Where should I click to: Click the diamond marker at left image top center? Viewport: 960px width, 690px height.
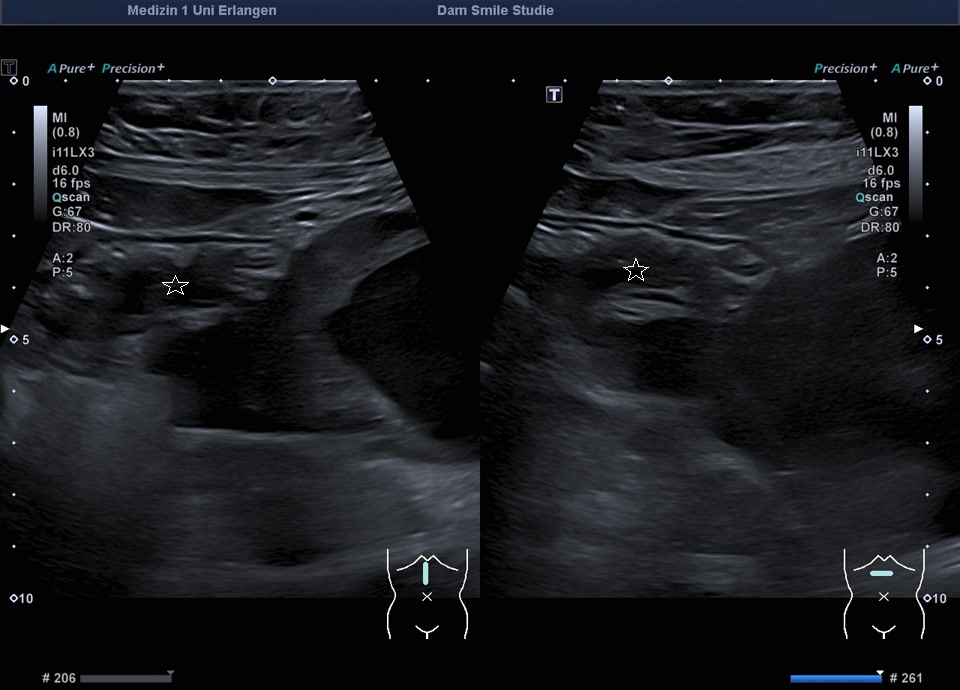pos(272,81)
